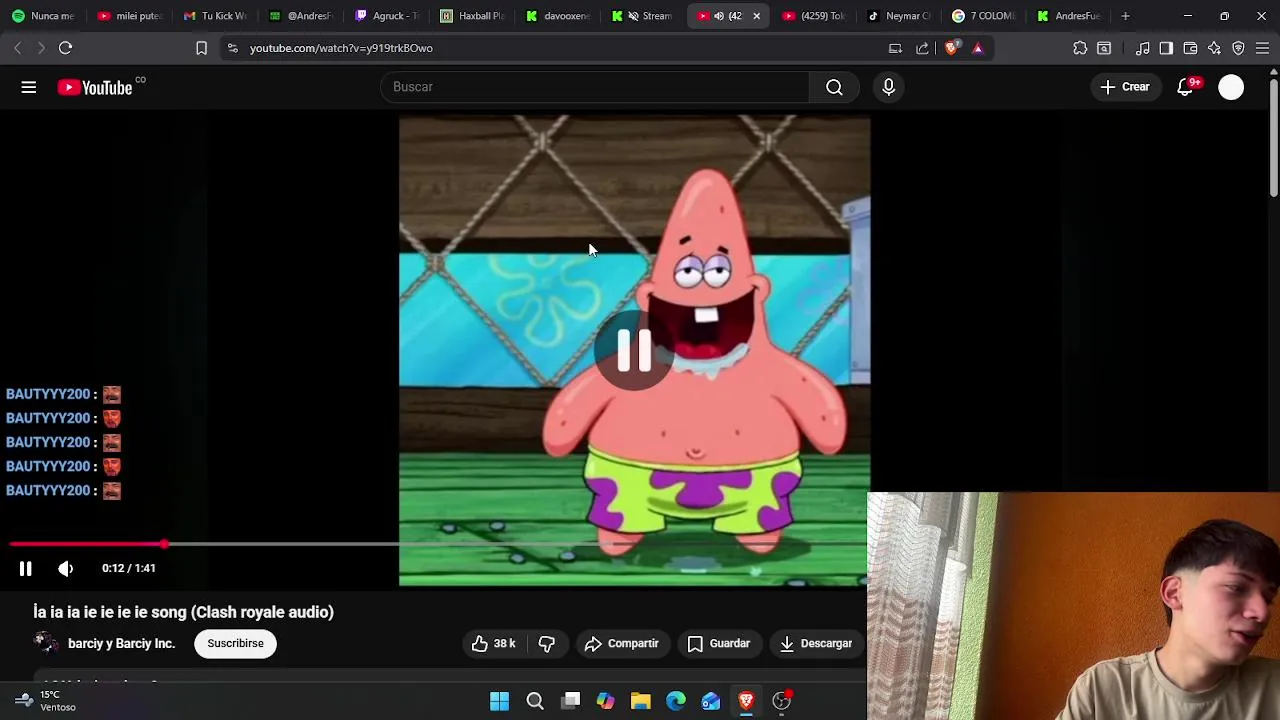The image size is (1280, 720).
Task: Open Windows taskbar search
Action: (535, 701)
